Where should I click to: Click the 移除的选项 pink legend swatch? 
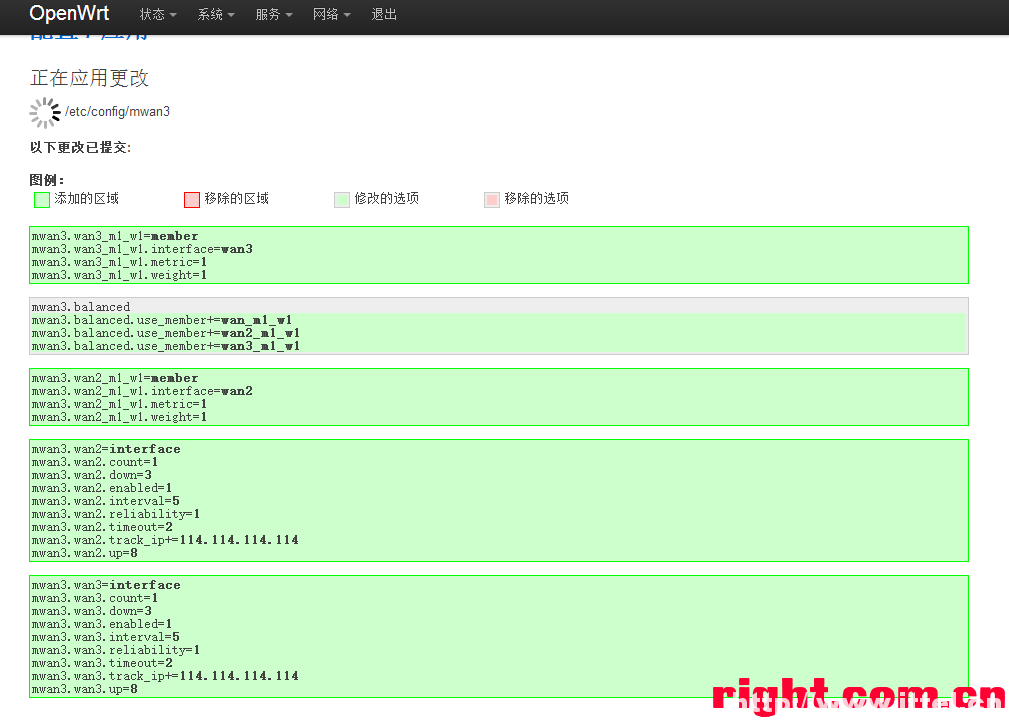click(x=492, y=199)
